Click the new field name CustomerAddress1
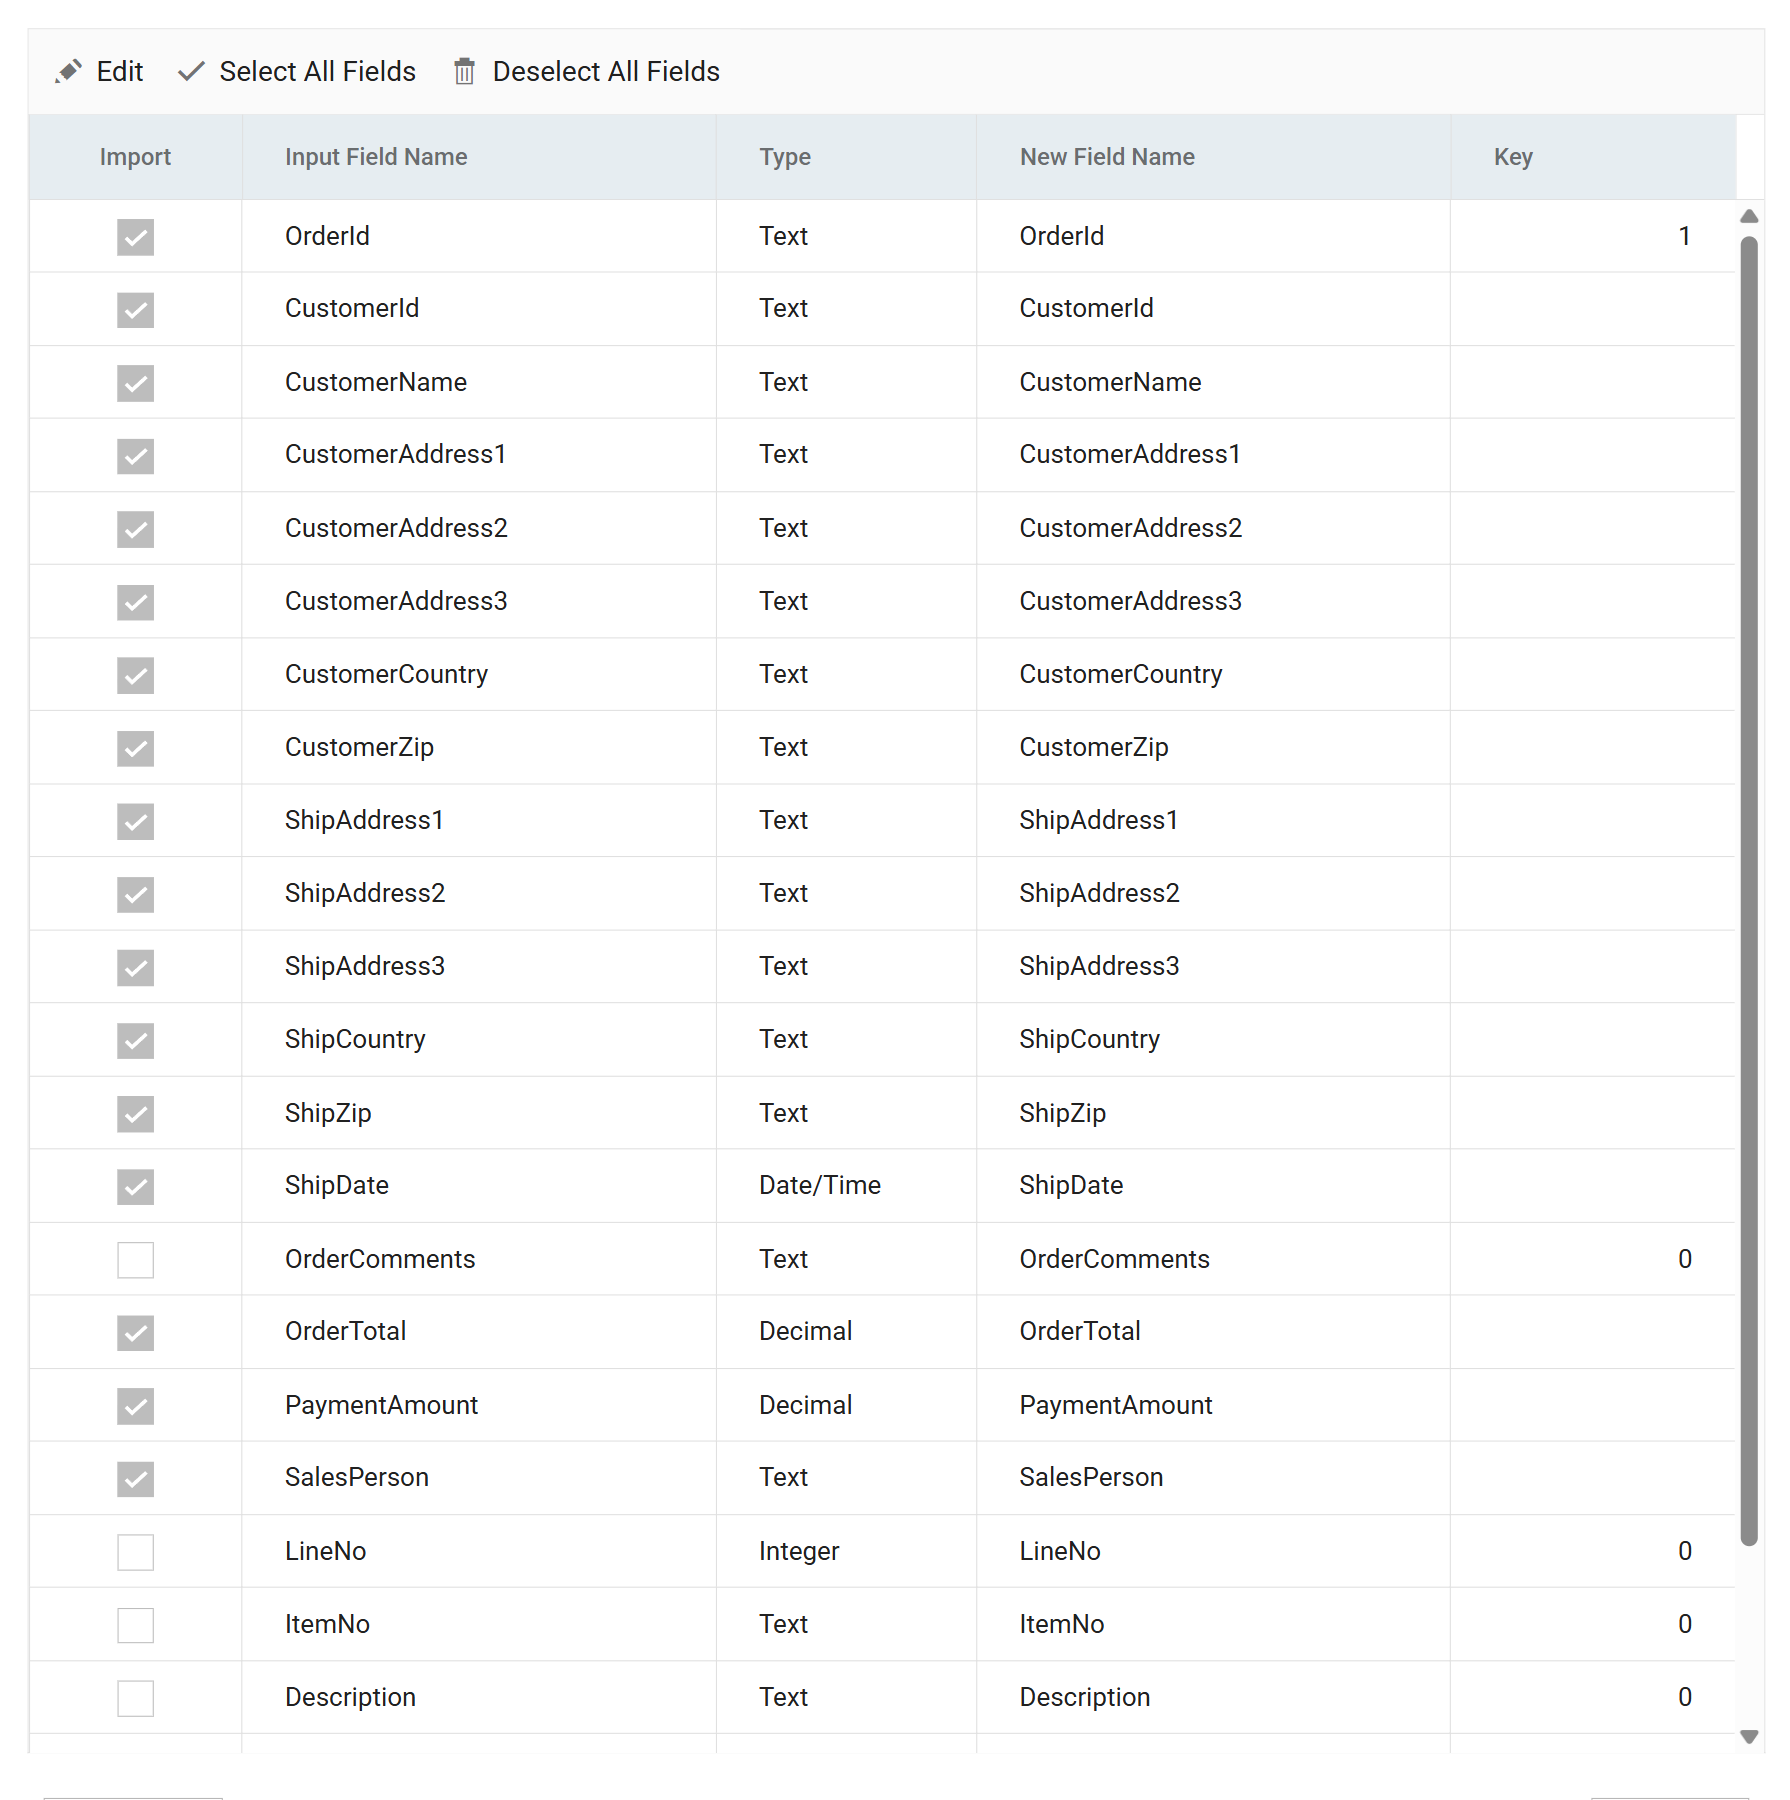The height and width of the screenshot is (1800, 1790). click(1130, 454)
